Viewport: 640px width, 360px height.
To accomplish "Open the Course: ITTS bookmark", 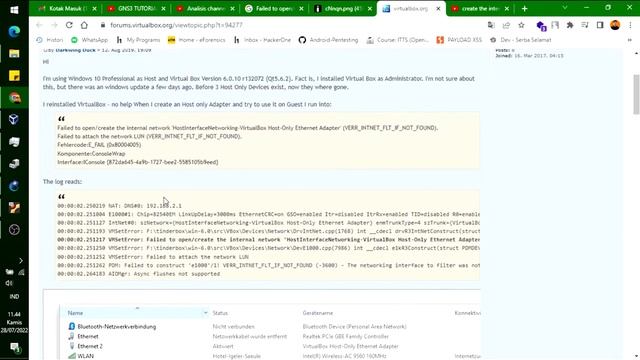I will tap(398, 40).
